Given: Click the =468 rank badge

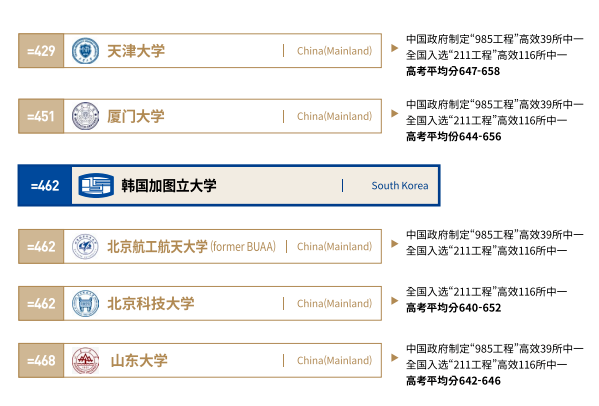Looking at the screenshot, I should click(x=41, y=361).
